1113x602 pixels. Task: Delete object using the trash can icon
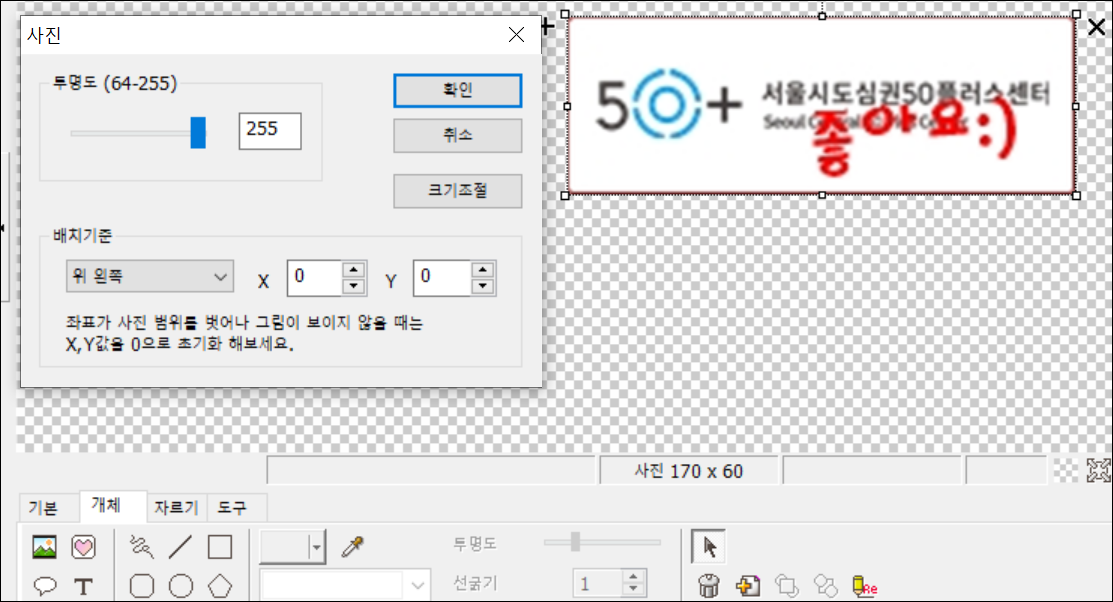pos(708,586)
